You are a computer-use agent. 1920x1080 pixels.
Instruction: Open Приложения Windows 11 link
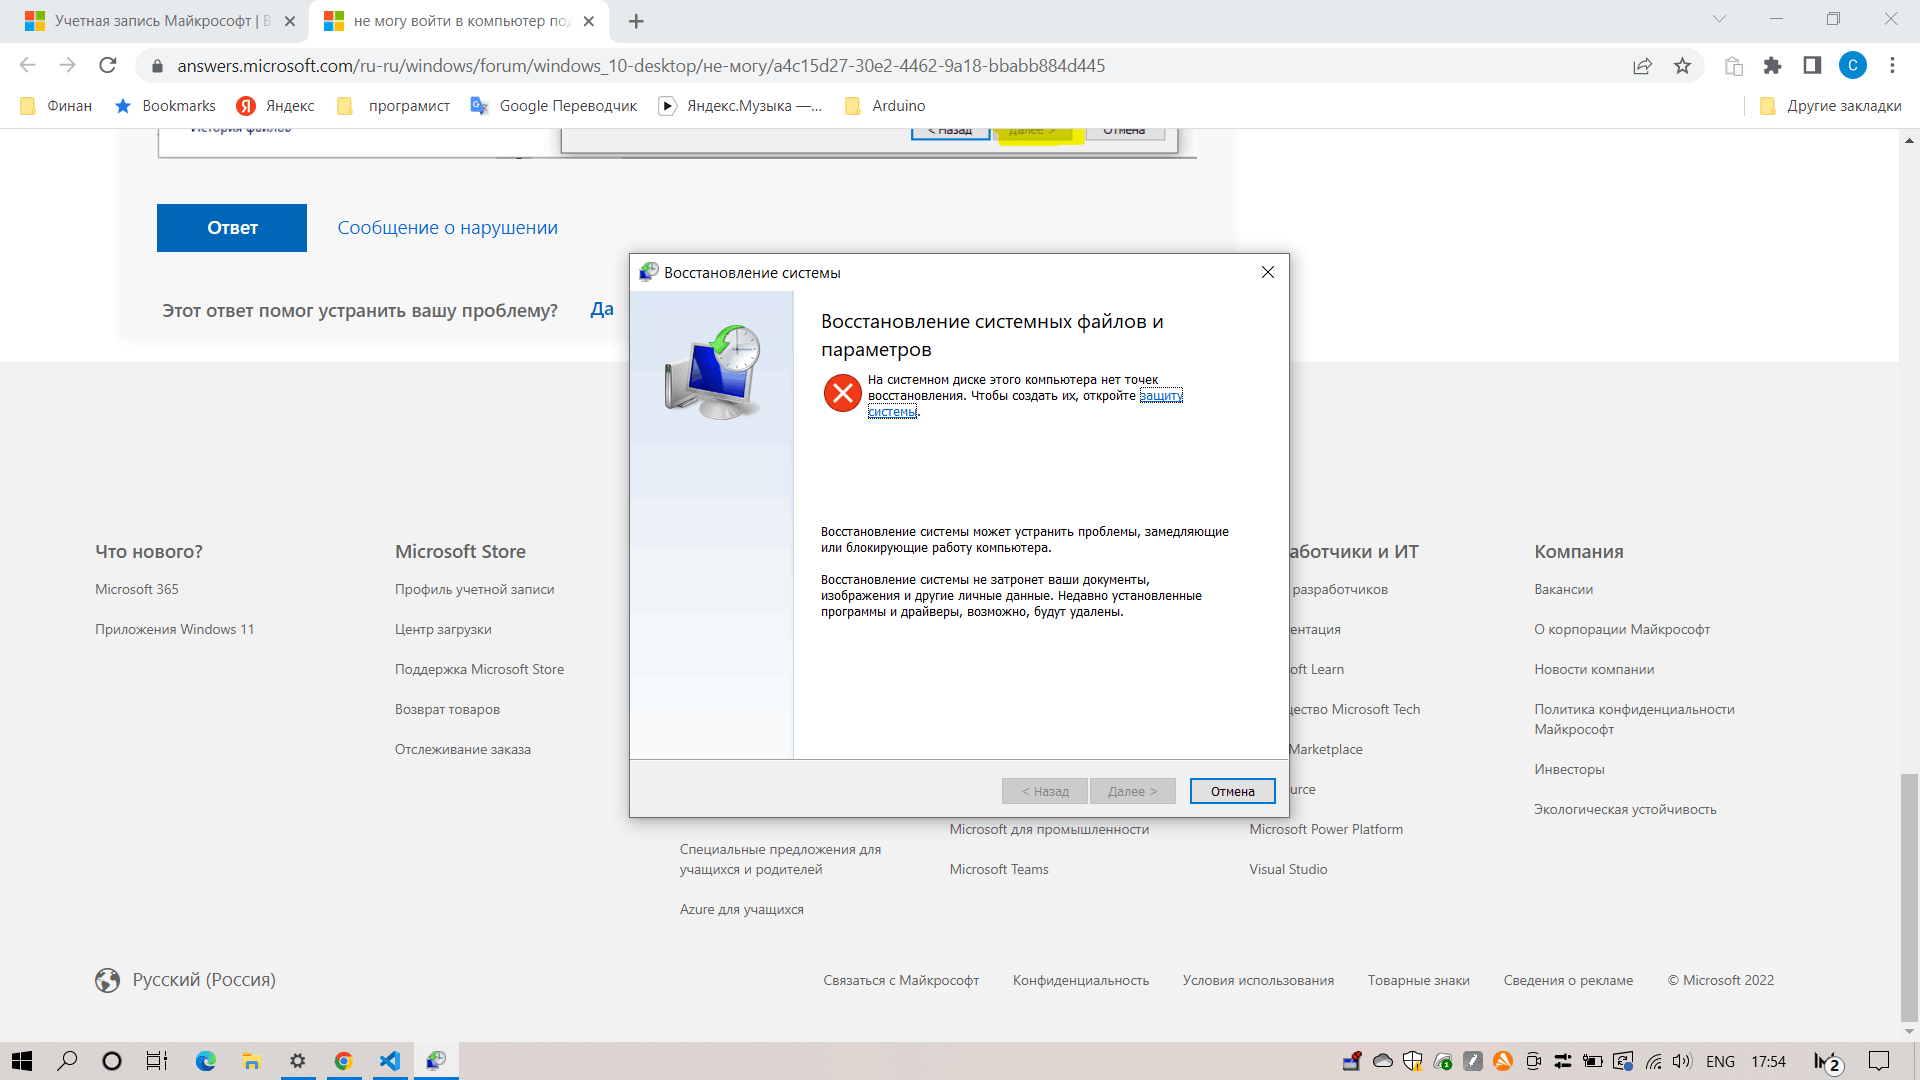point(175,629)
